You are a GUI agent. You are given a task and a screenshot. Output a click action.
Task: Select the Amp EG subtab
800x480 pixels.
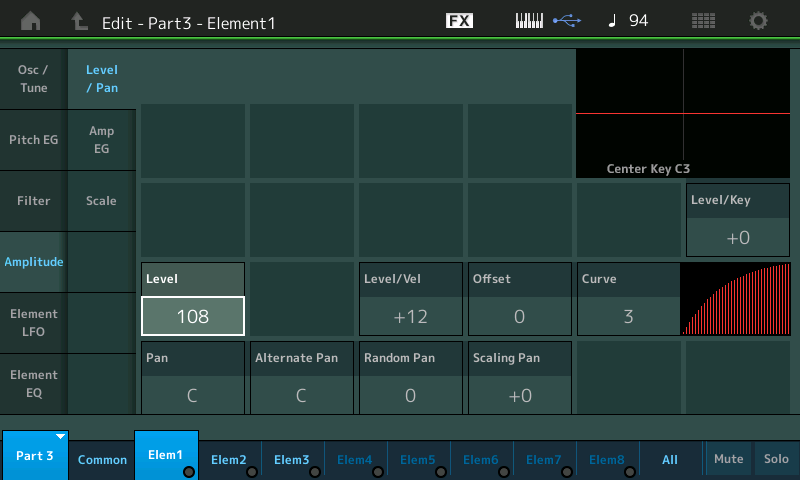click(101, 140)
